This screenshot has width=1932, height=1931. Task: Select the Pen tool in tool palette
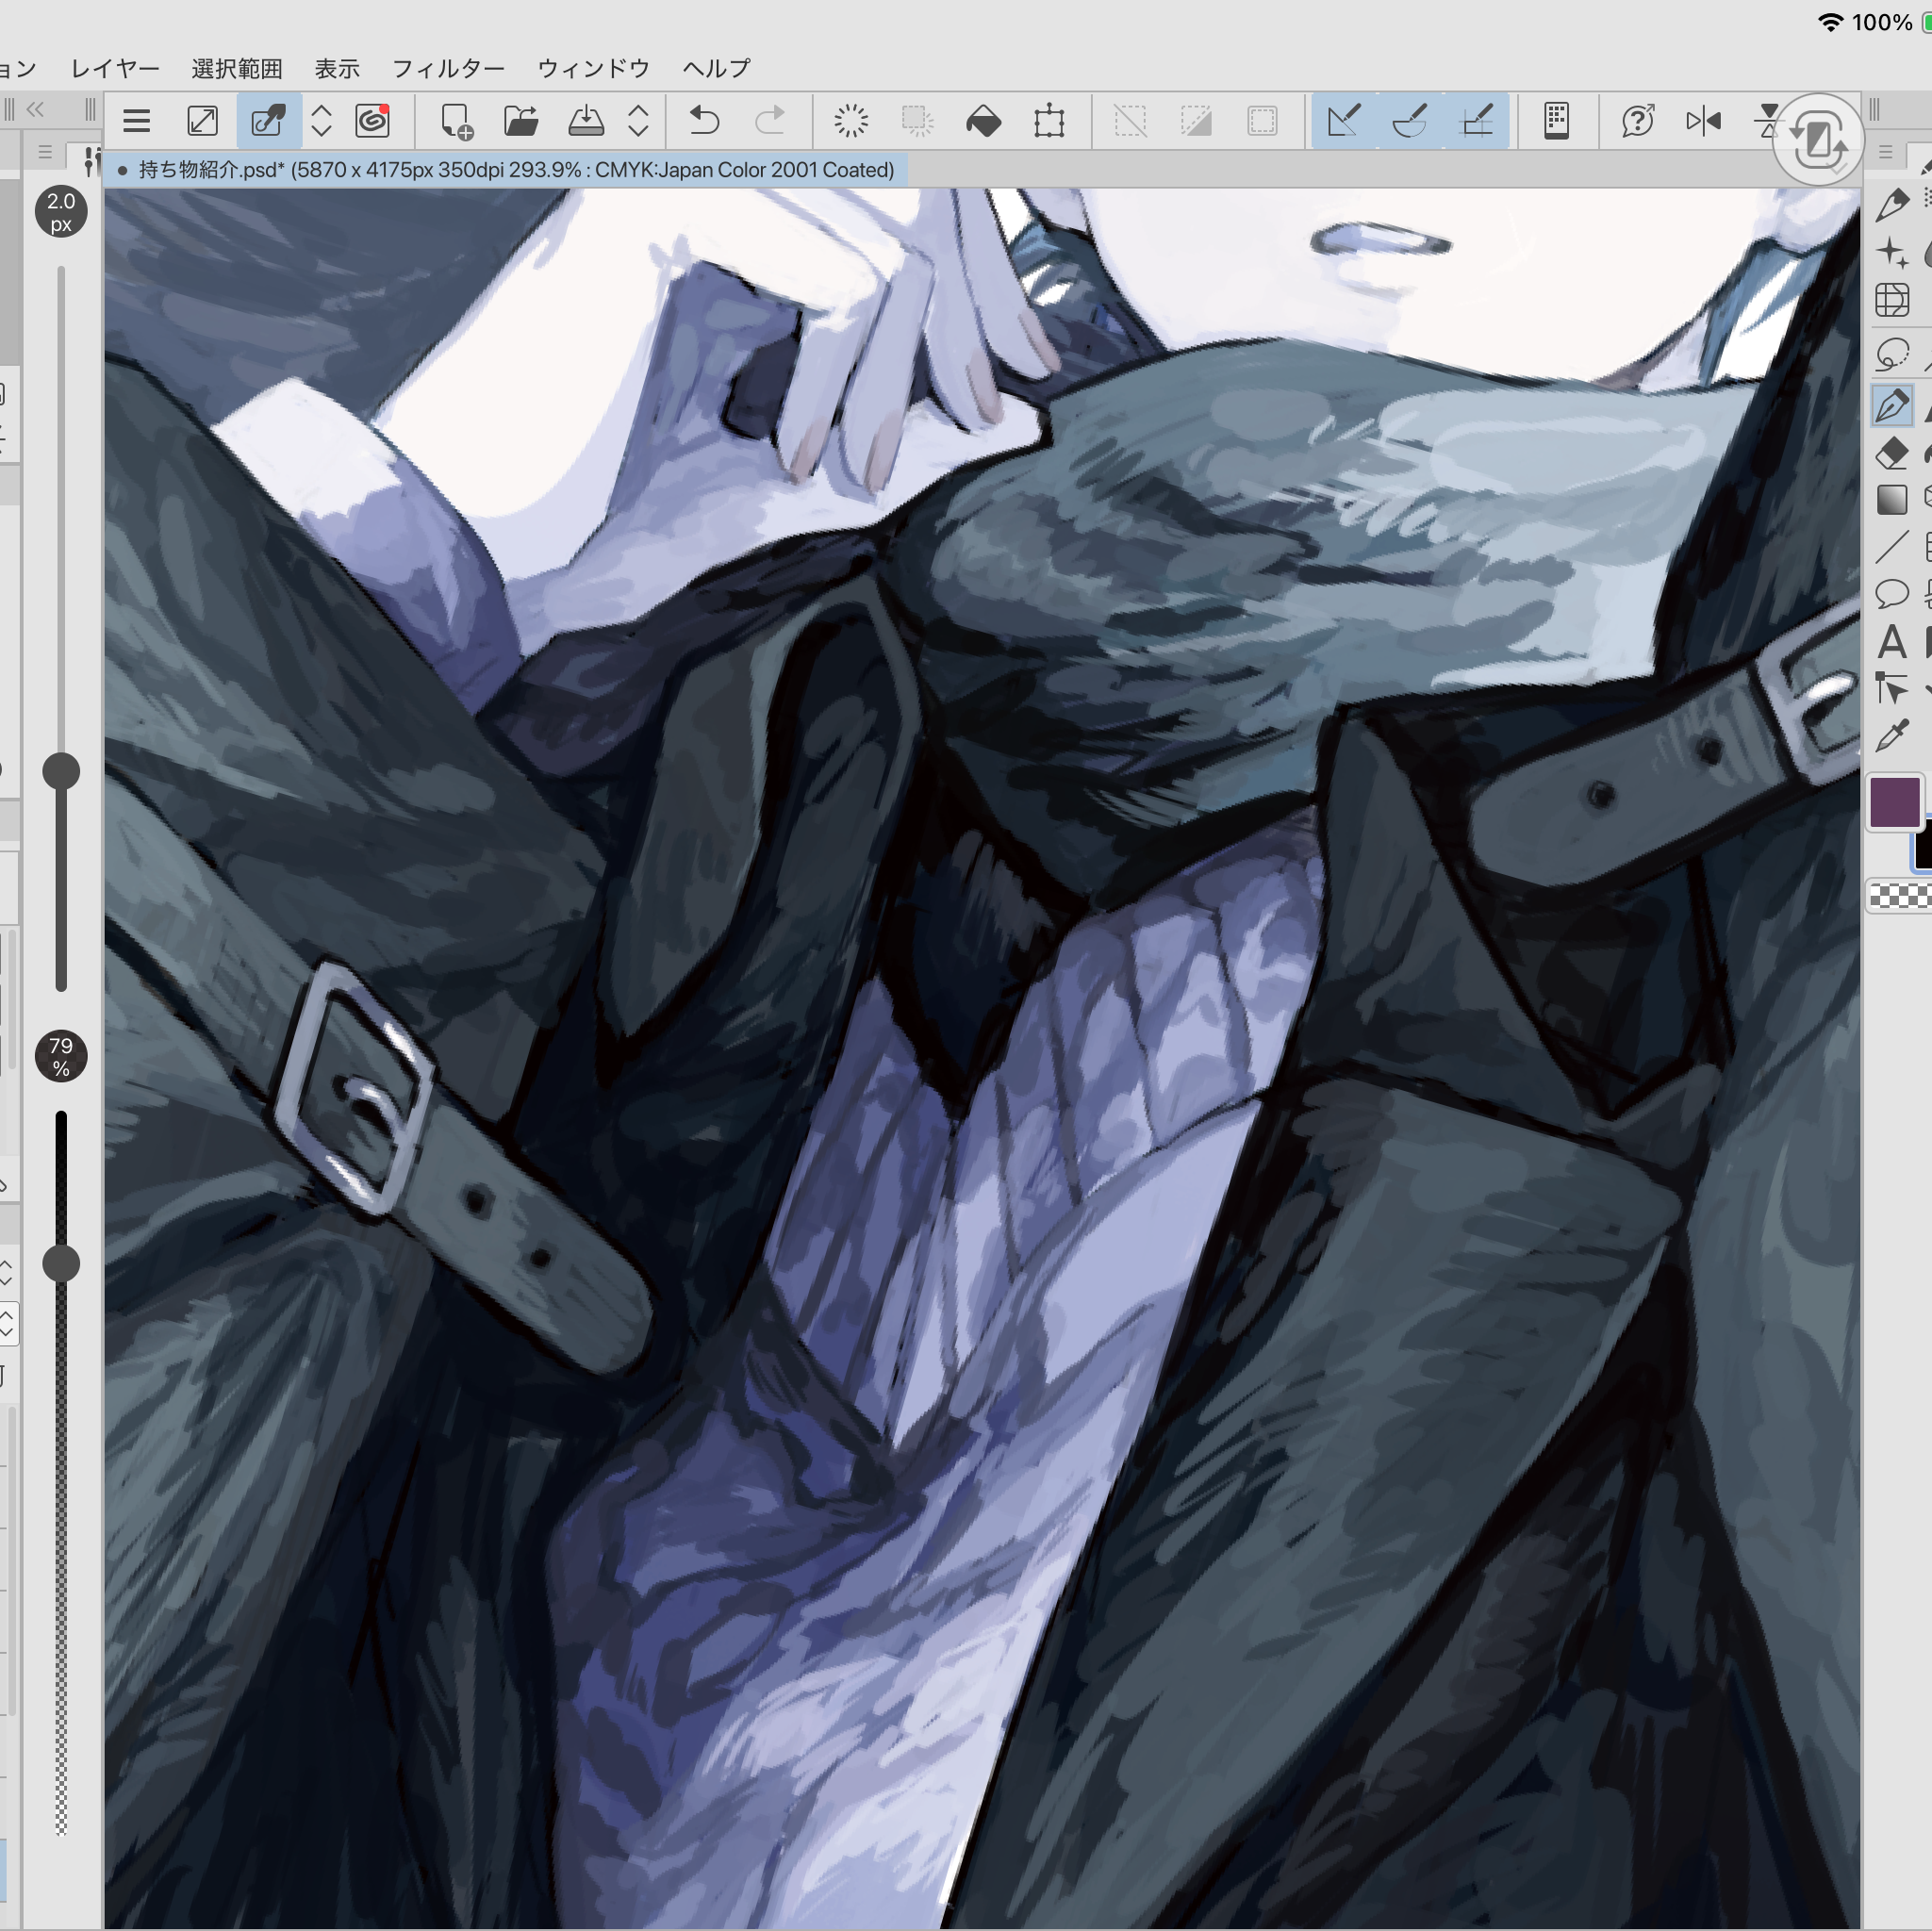1891,406
